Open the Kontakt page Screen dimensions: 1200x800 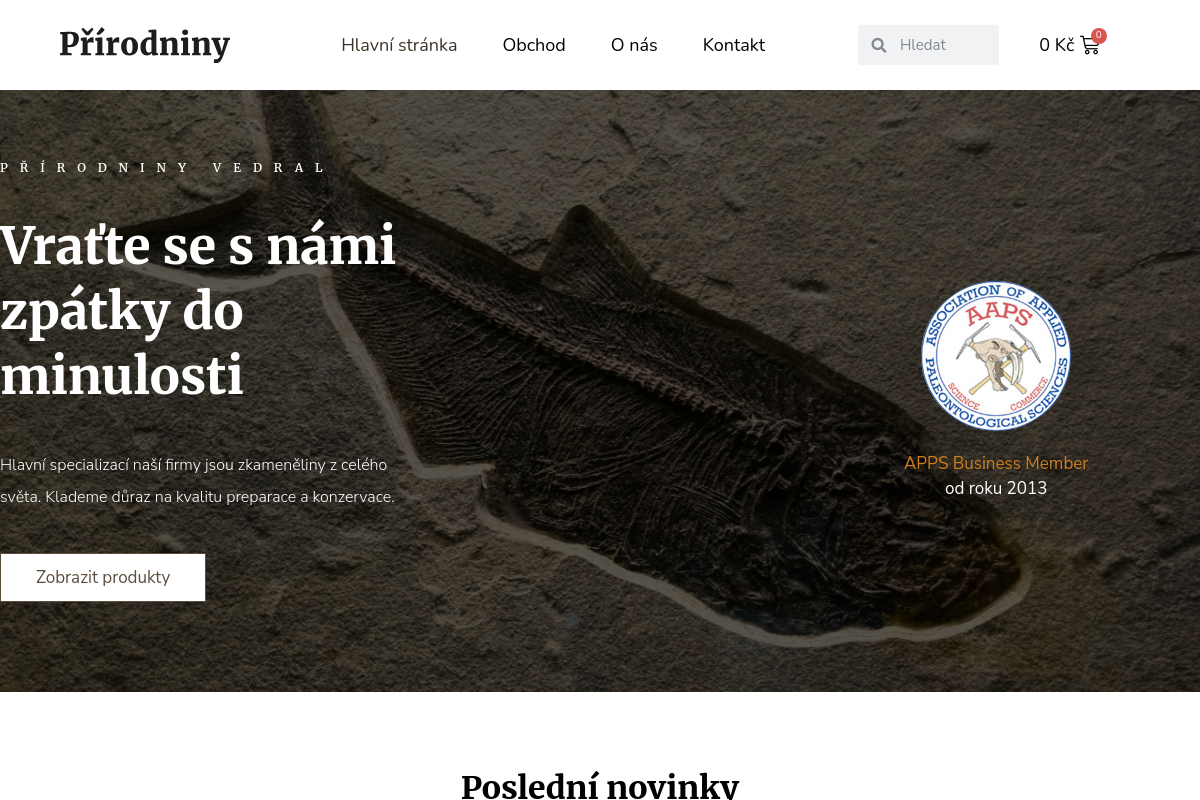pos(734,45)
